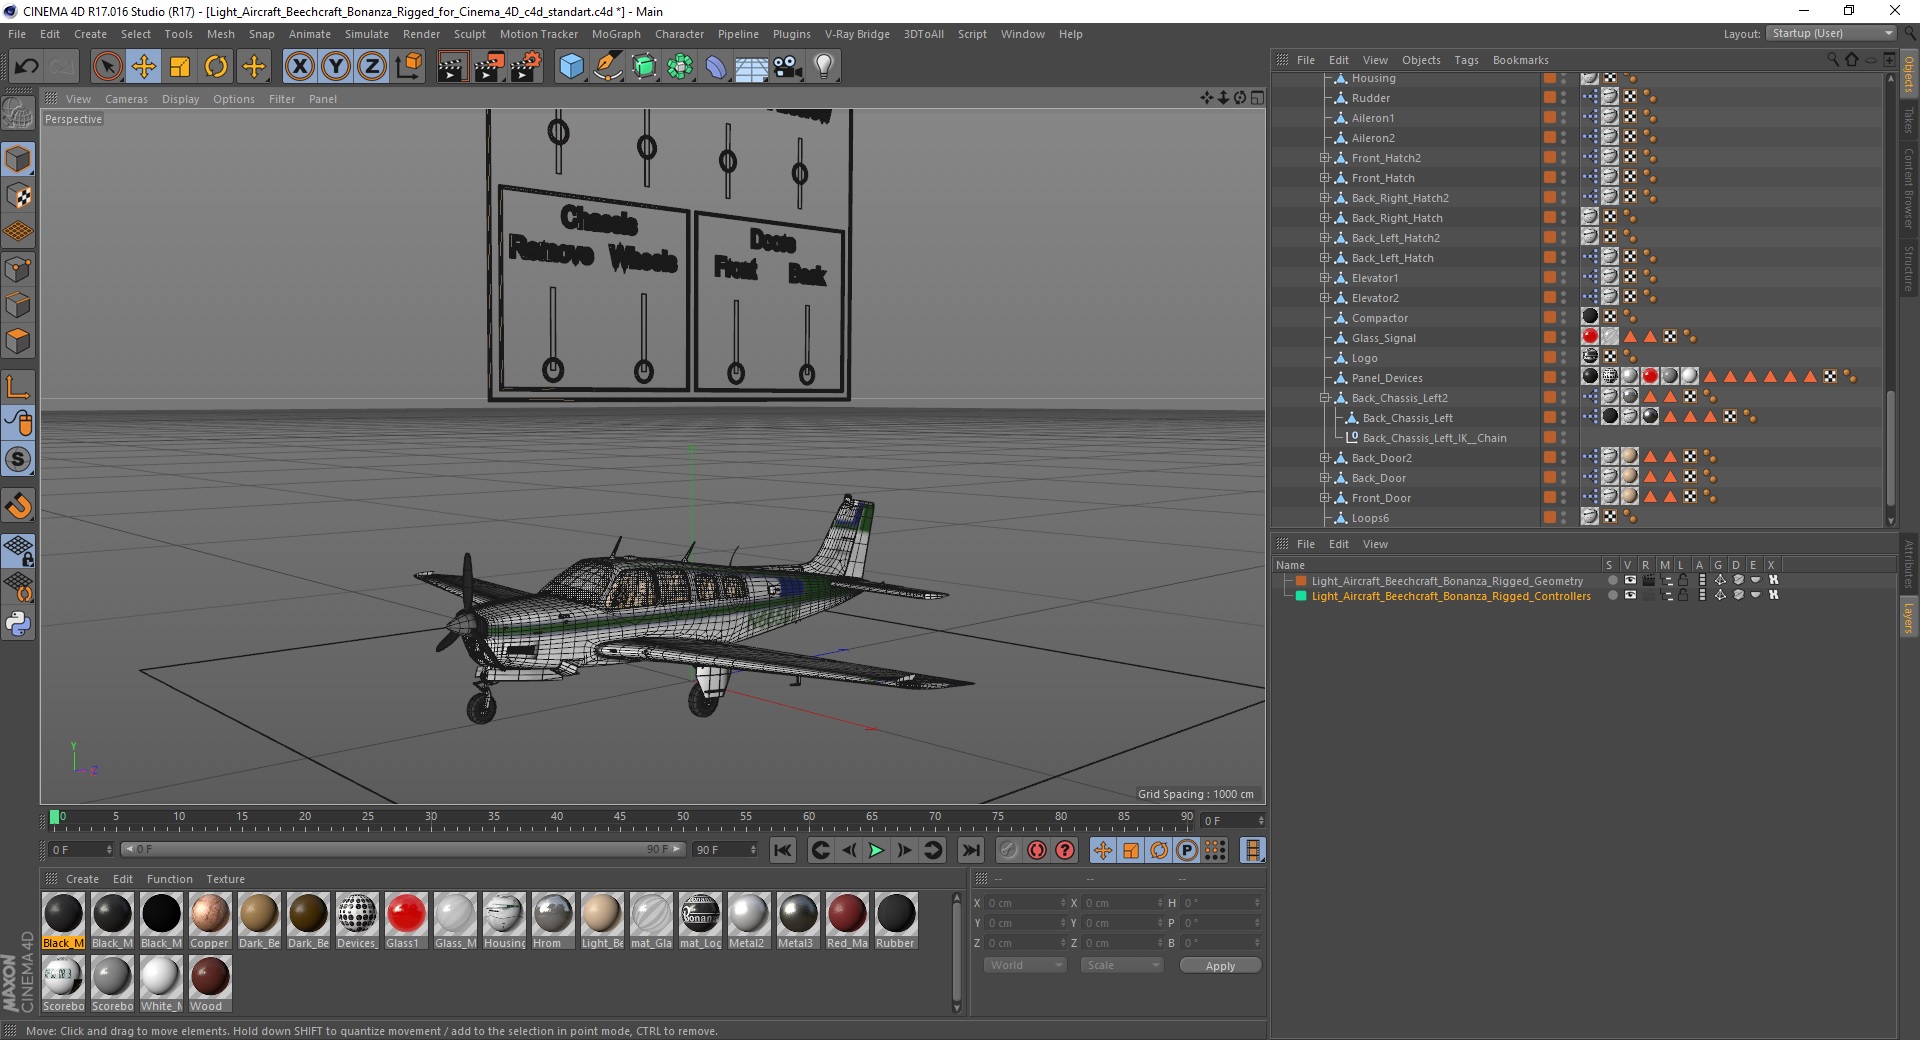Click Render View clapperboard icon
1920x1040 pixels.
(x=452, y=67)
